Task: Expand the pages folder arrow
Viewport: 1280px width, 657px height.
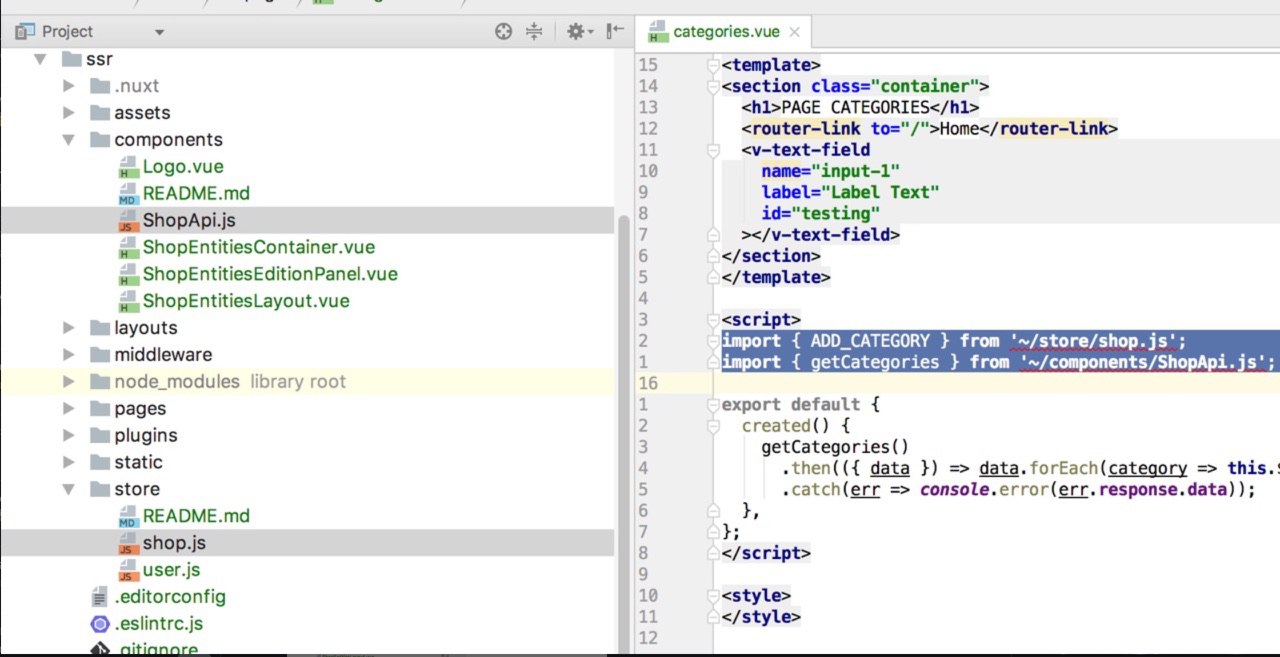Action: (69, 409)
